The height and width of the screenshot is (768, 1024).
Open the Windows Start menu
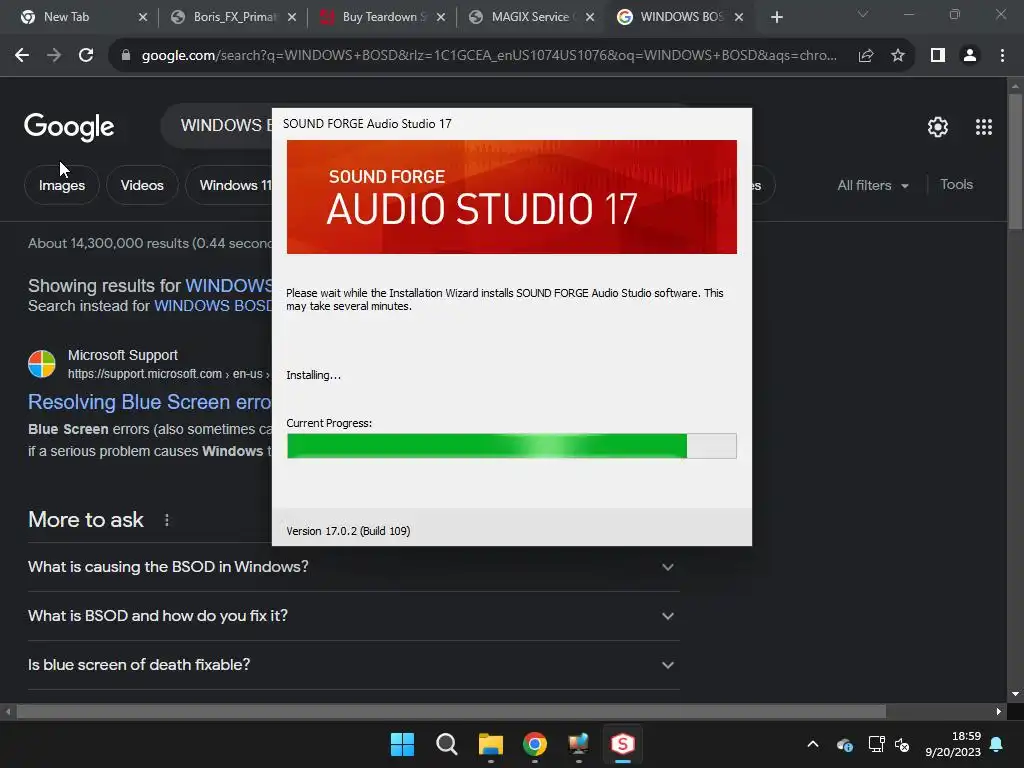(402, 744)
